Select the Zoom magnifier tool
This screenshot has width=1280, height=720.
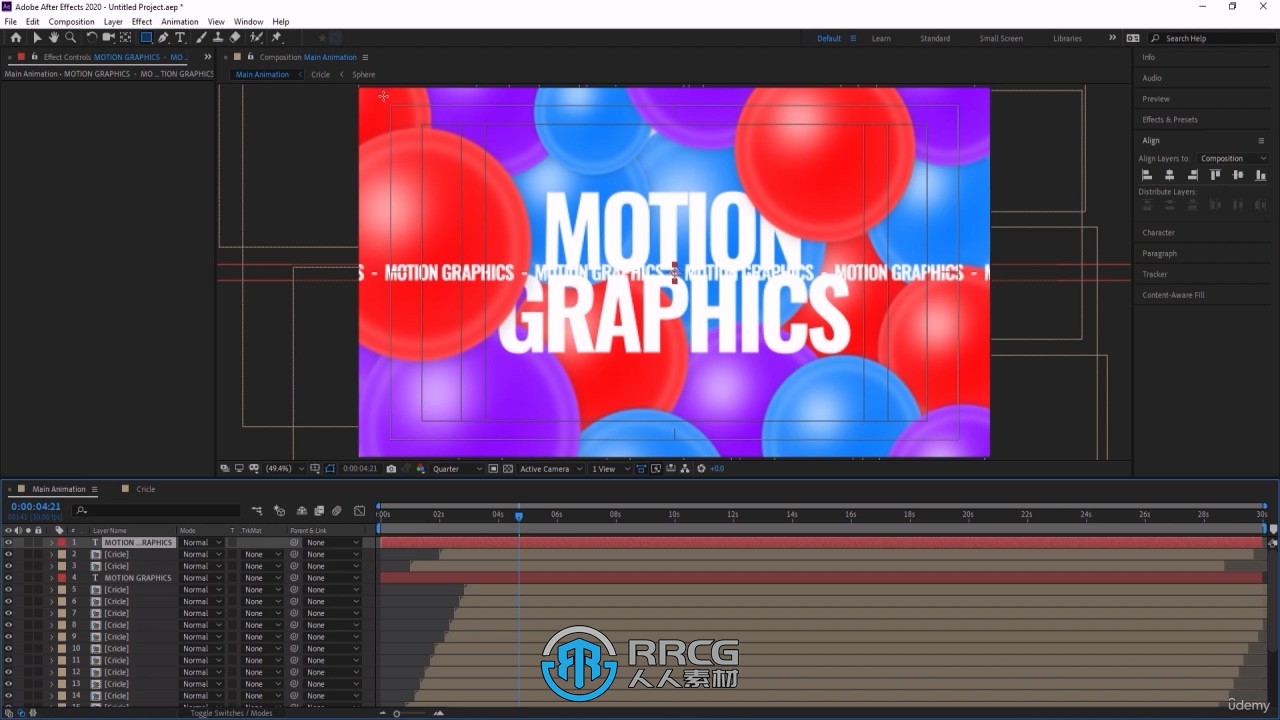[70, 38]
